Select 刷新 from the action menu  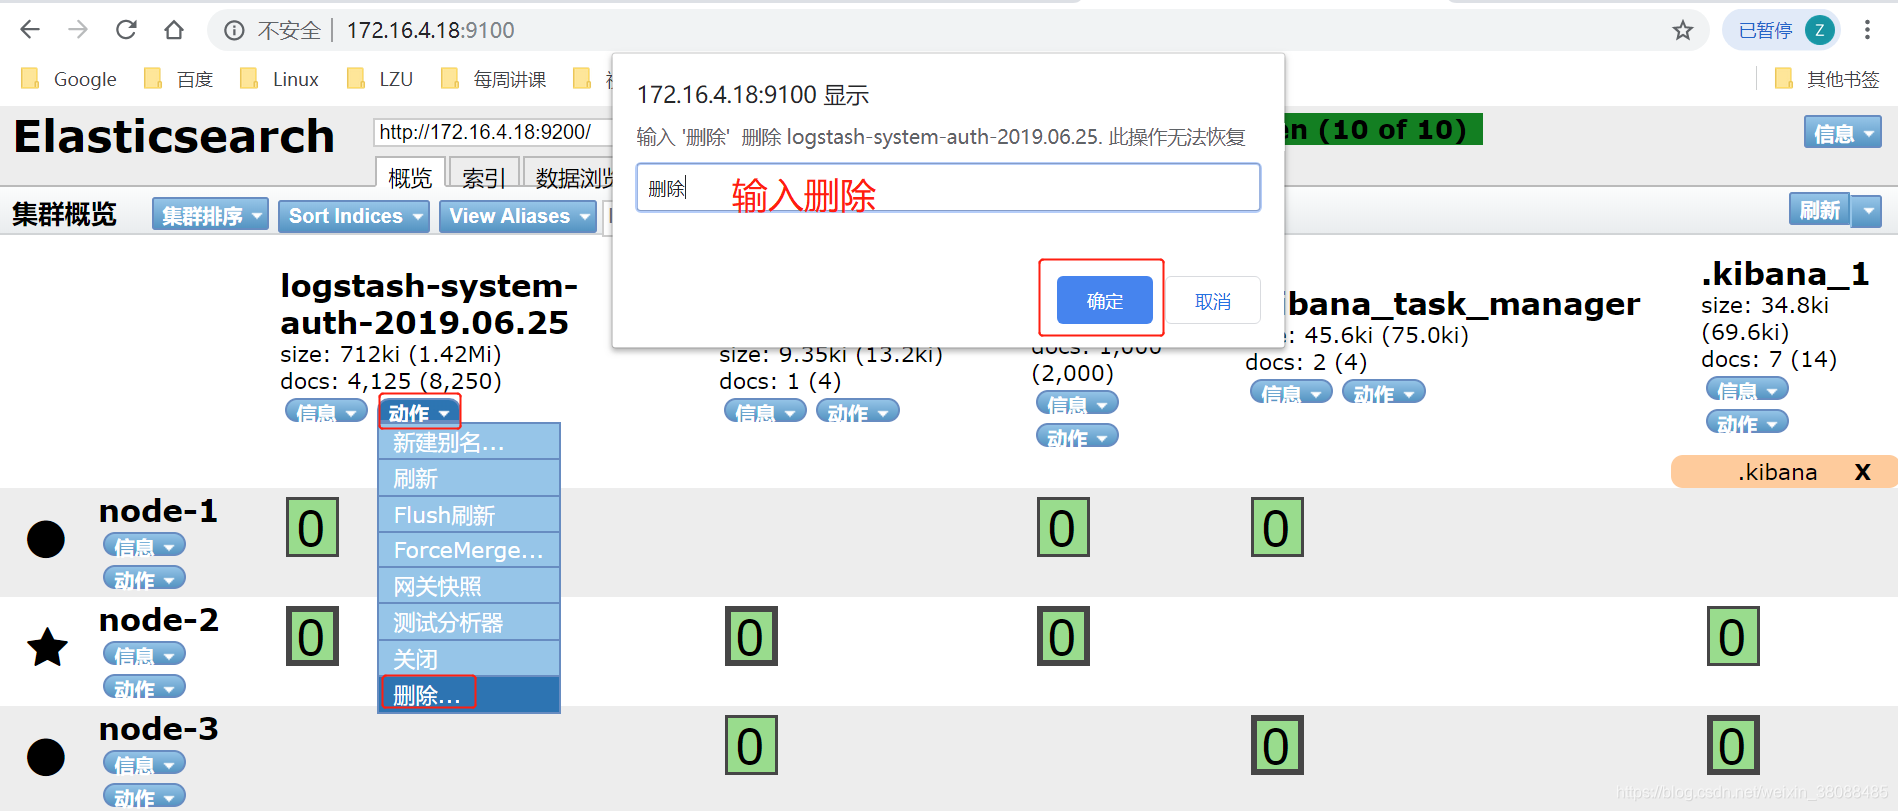pos(469,479)
